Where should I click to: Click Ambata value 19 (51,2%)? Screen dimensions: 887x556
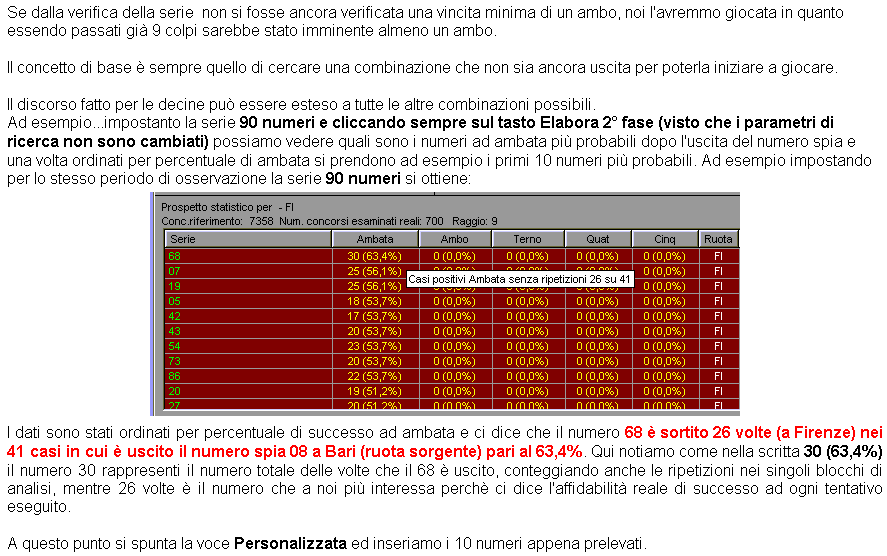click(374, 391)
